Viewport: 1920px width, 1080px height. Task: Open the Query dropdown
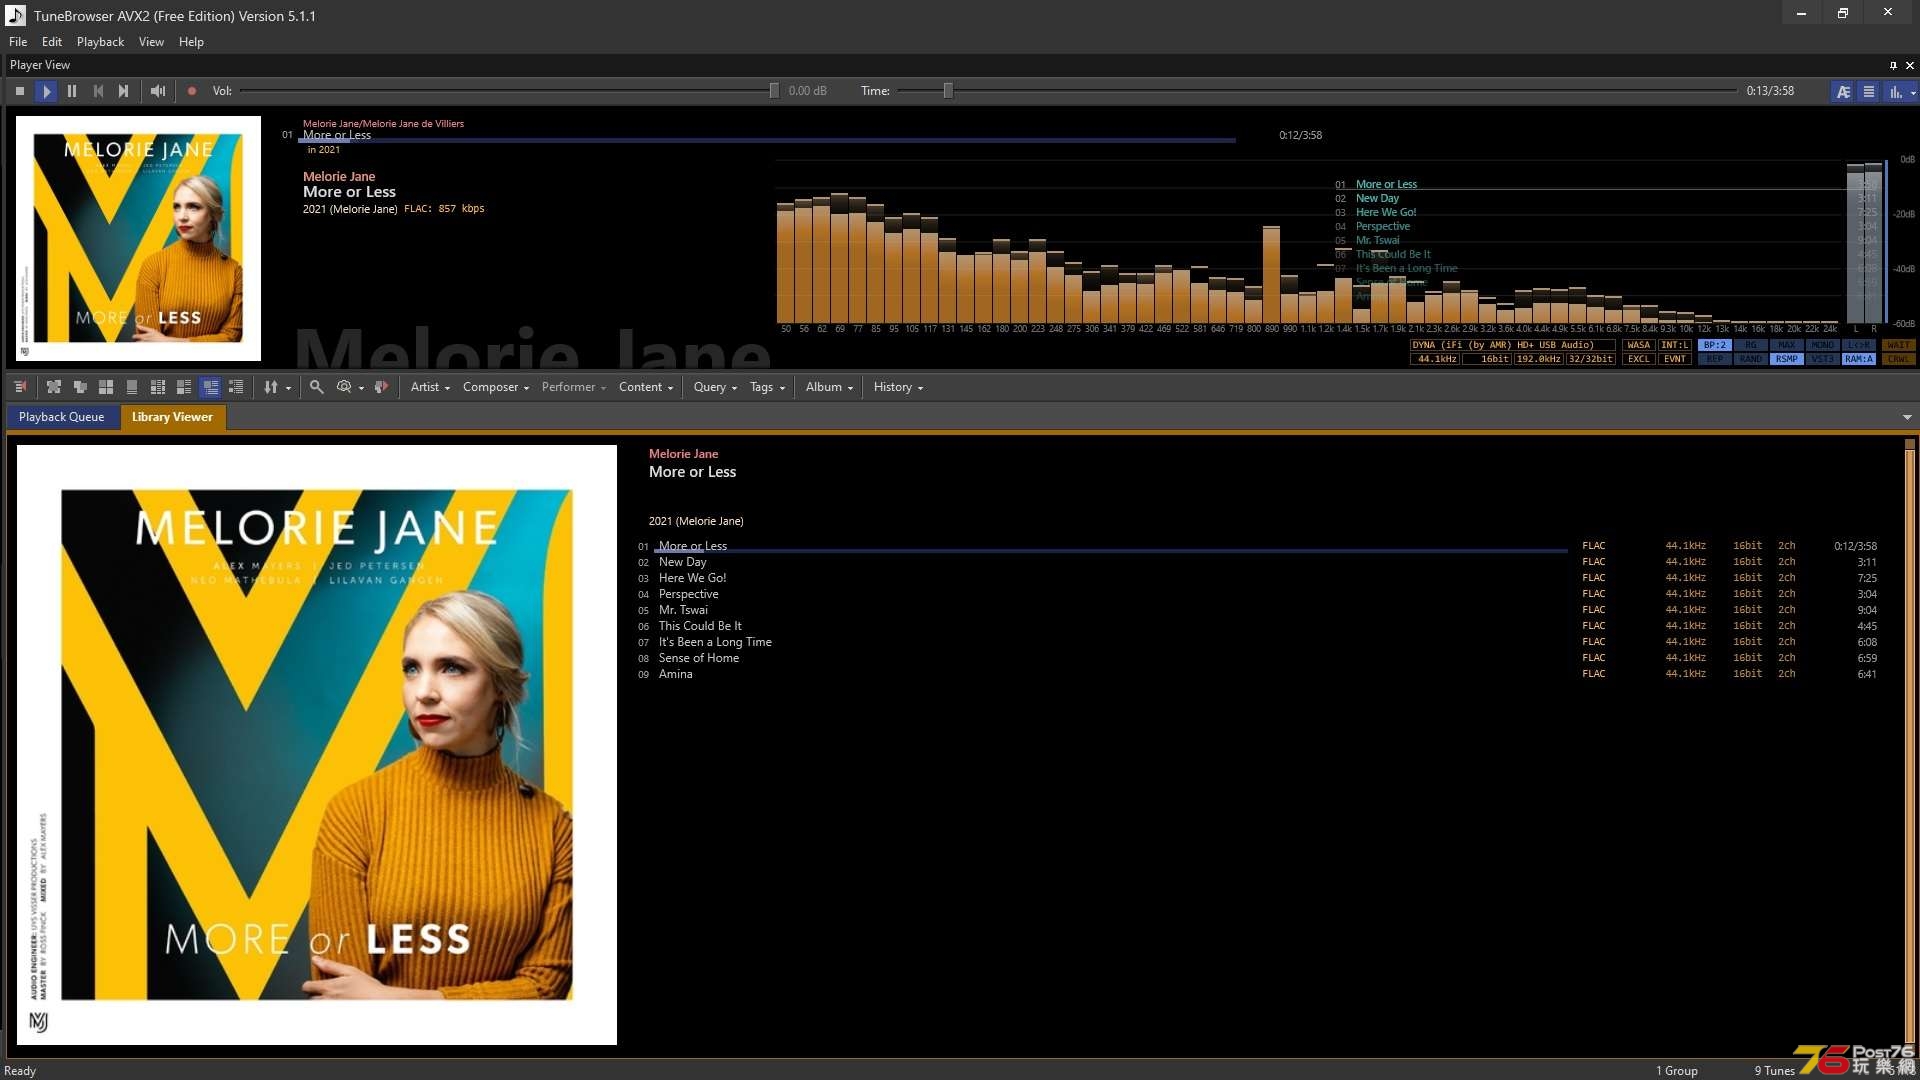coord(715,387)
